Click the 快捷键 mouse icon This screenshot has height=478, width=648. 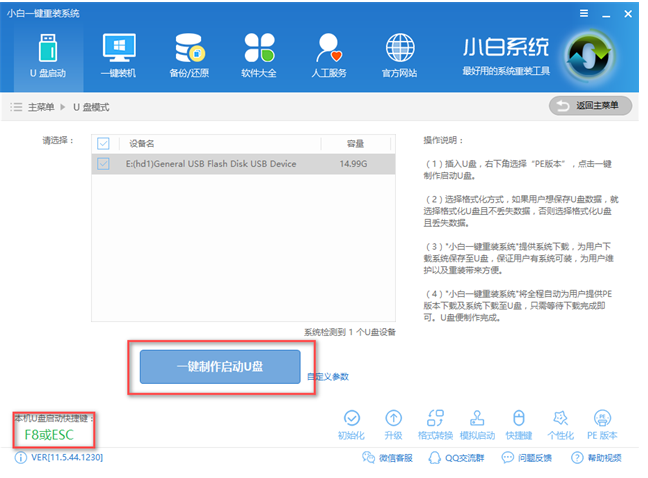pyautogui.click(x=519, y=425)
